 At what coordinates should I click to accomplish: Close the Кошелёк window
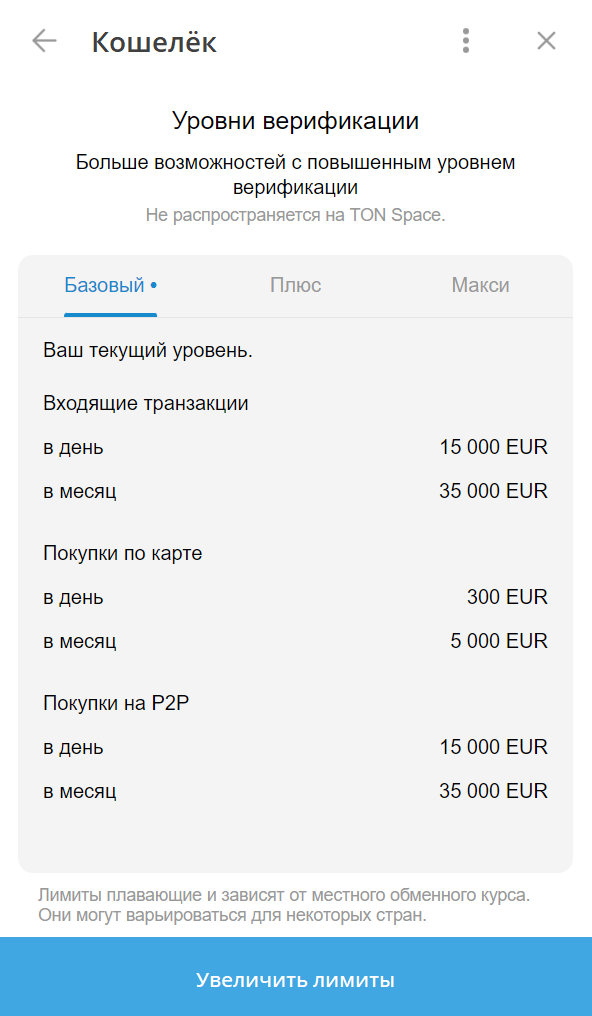tap(547, 41)
